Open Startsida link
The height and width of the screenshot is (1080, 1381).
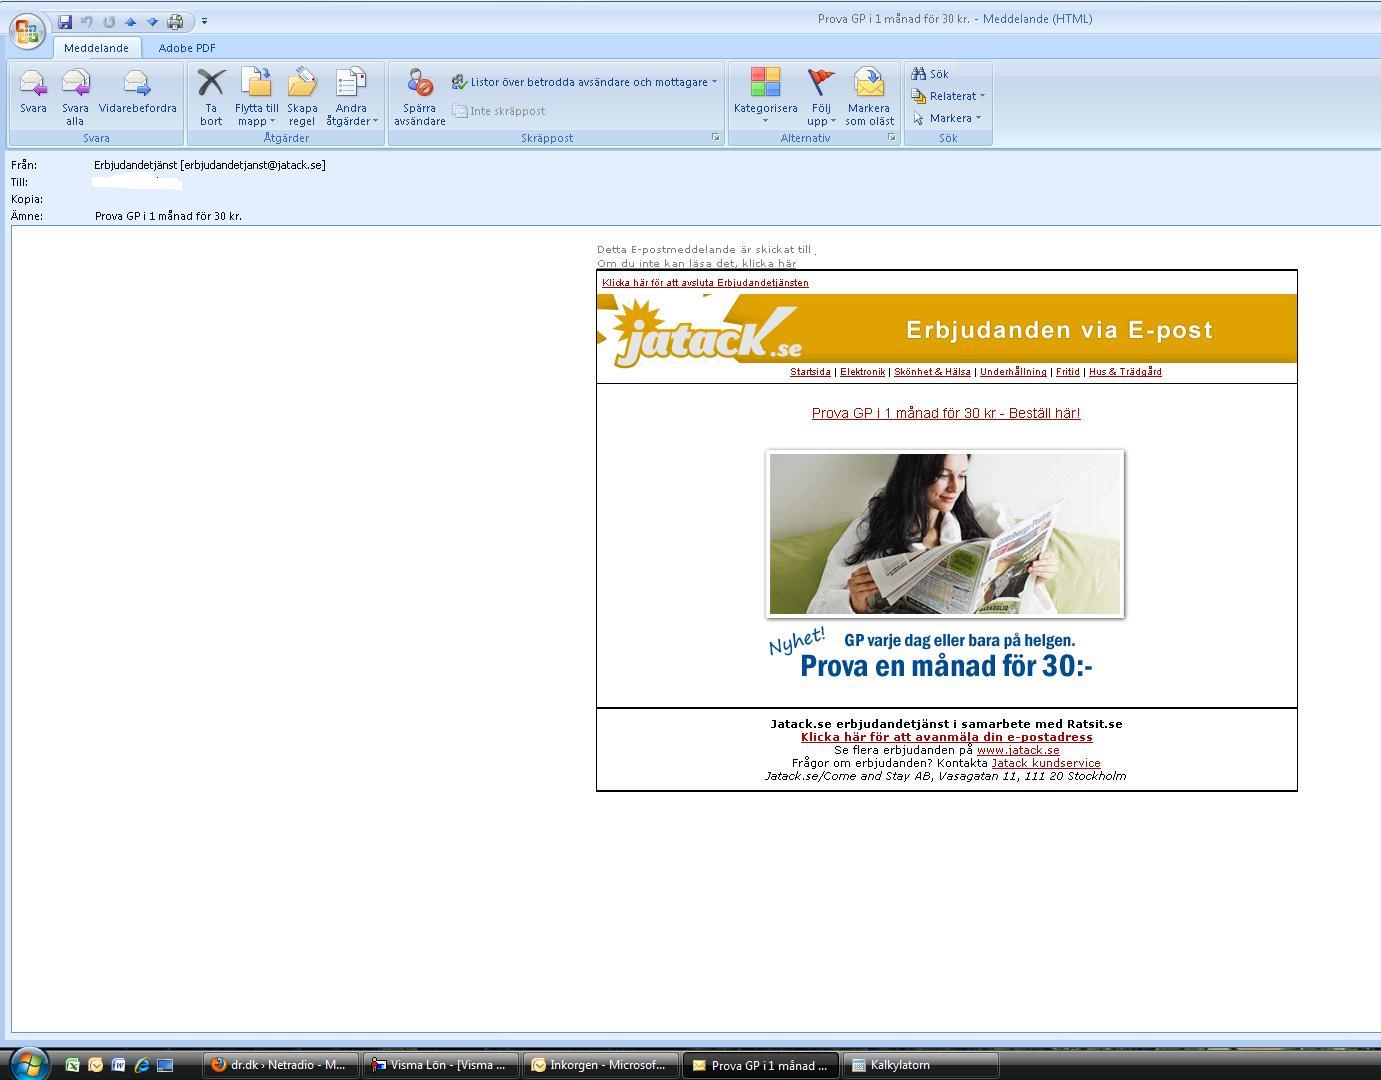pos(810,372)
